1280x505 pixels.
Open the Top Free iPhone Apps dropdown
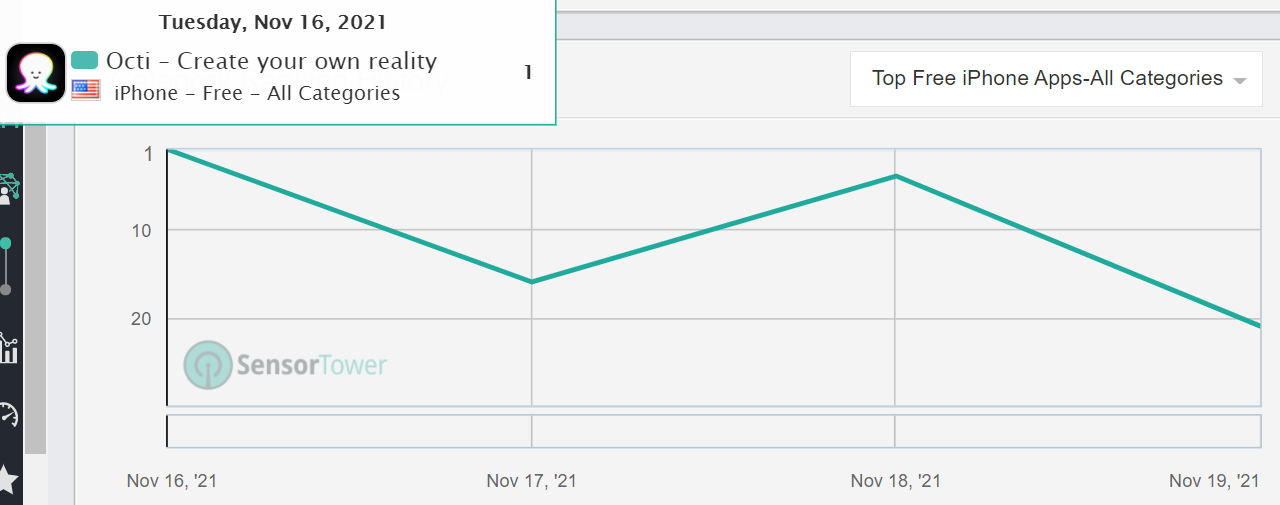(x=1047, y=78)
